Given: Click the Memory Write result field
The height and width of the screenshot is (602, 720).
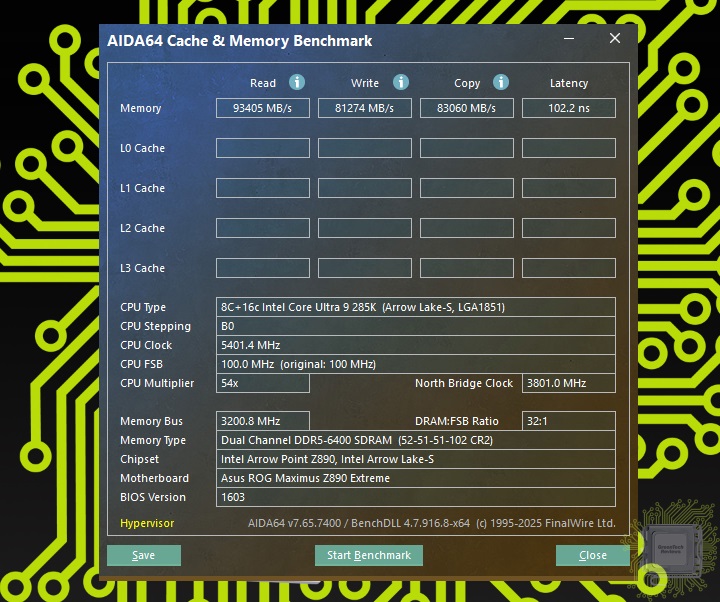Looking at the screenshot, I should pos(365,108).
